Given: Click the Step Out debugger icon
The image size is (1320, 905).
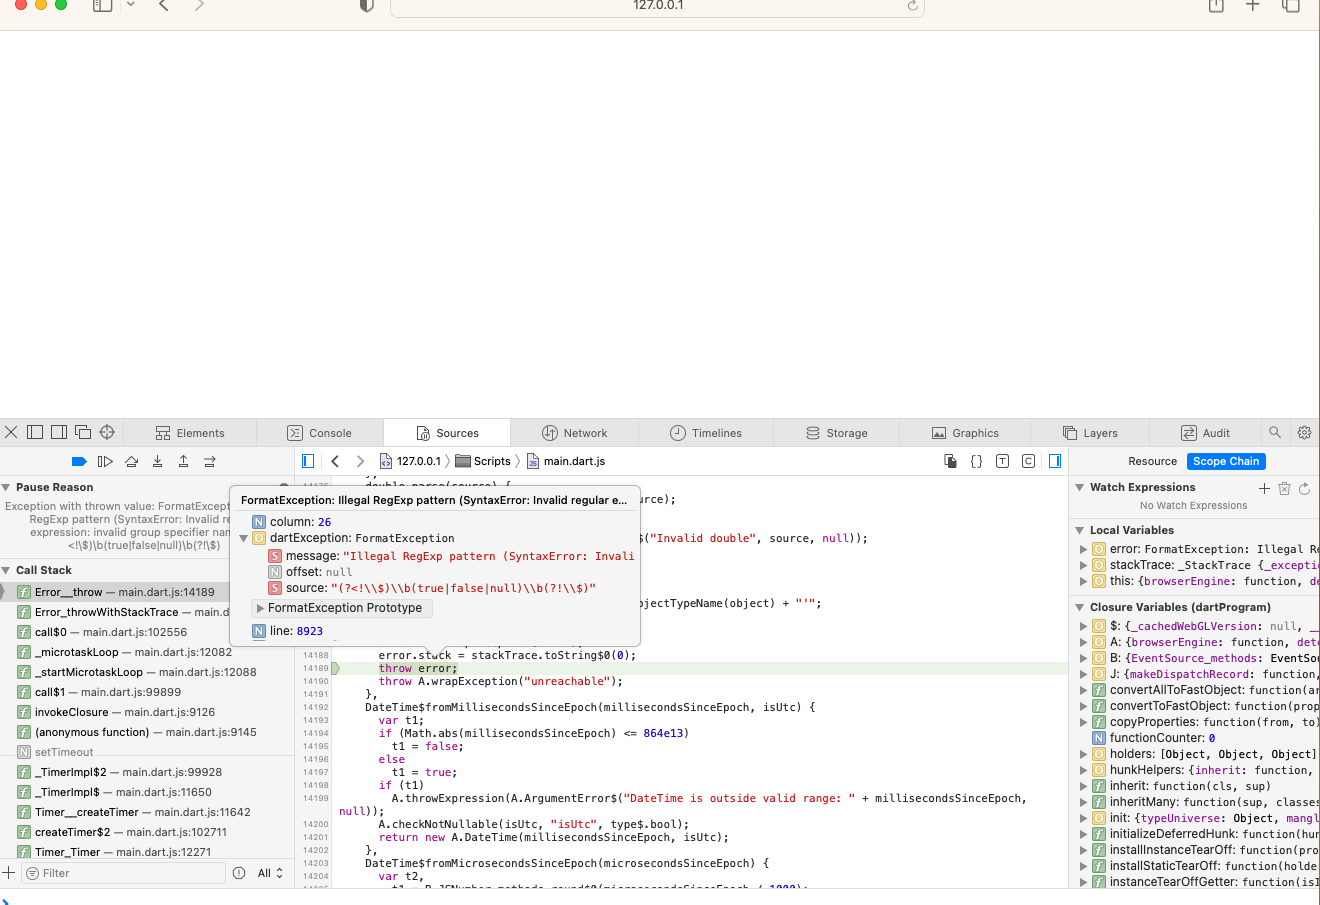Looking at the screenshot, I should 185,461.
